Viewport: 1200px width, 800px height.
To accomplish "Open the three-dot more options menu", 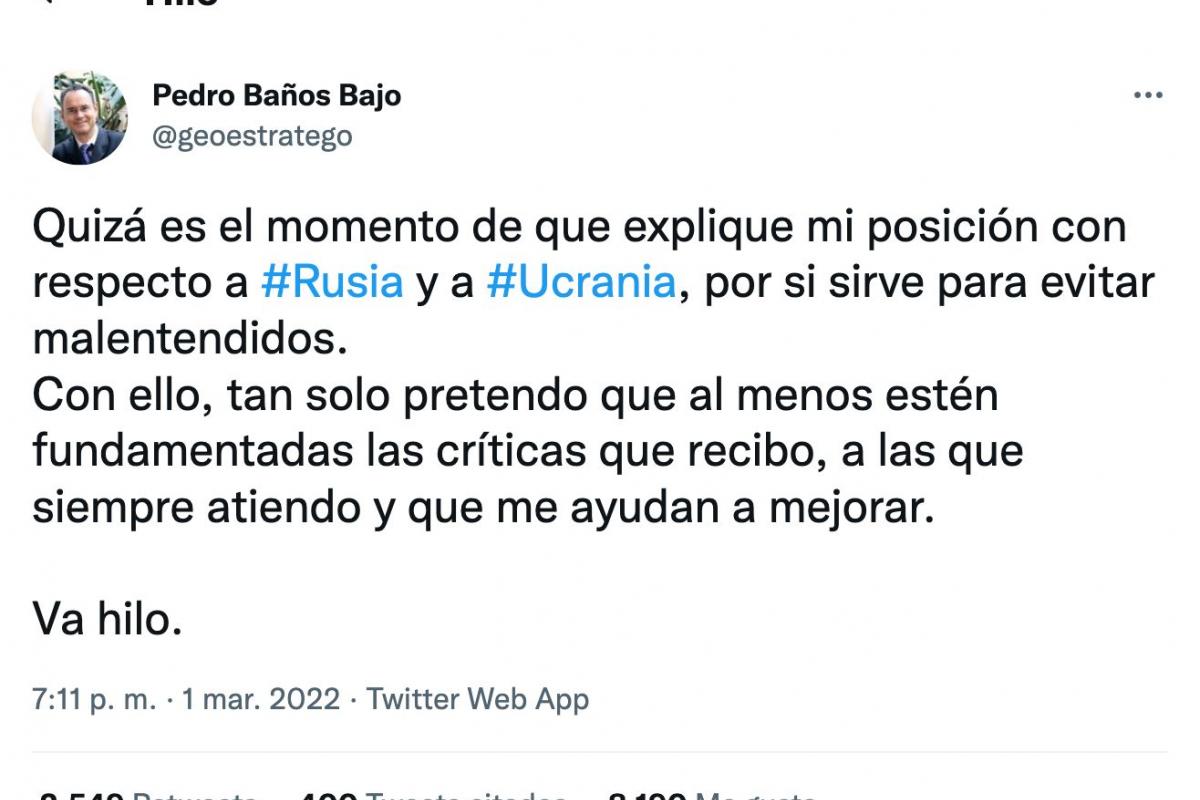I will 1147,96.
